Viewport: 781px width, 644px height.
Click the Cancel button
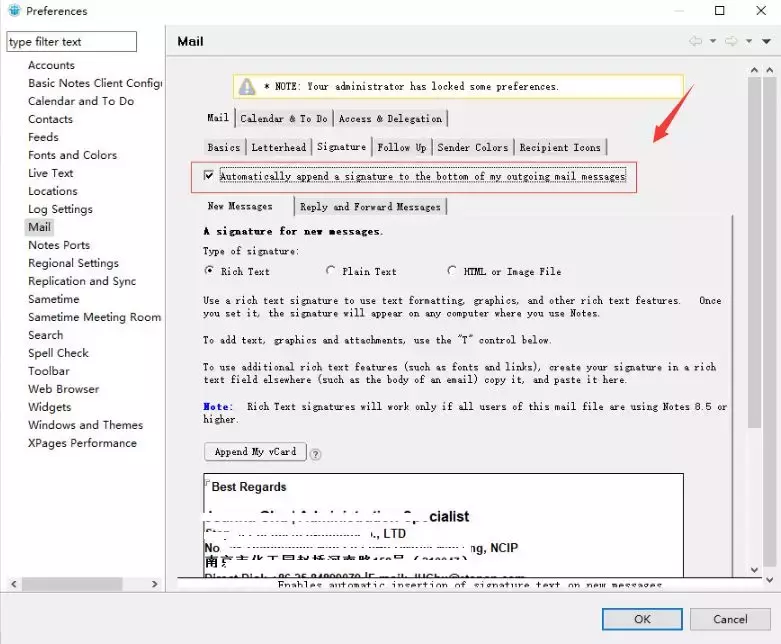730,619
